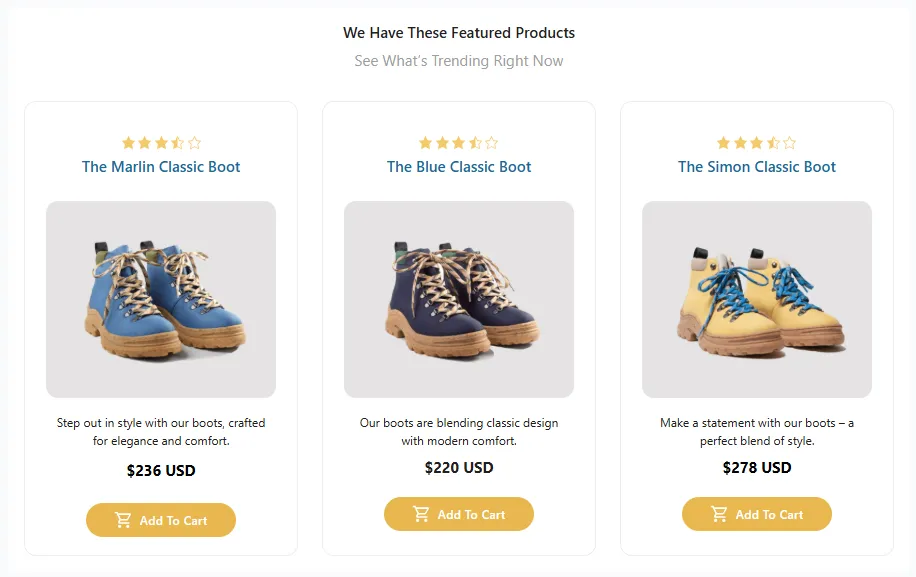This screenshot has width=916, height=577.
Task: Click cart icon on Marlin boot button
Action: [123, 520]
